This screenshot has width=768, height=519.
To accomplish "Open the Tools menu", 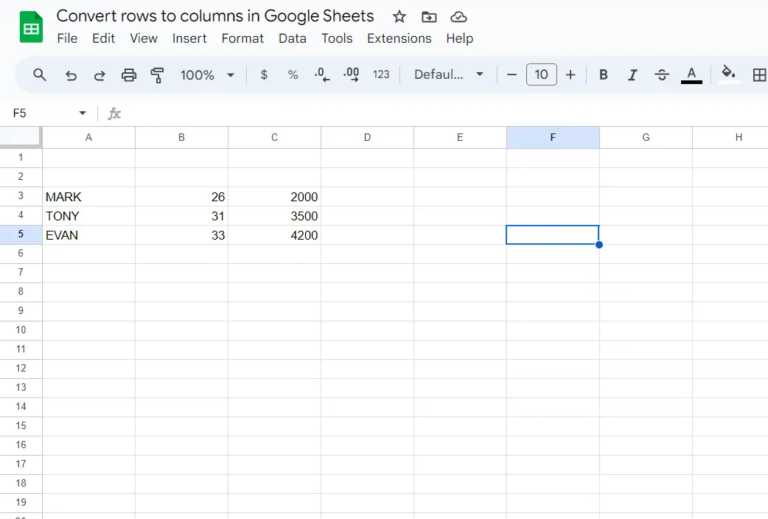I will coord(337,38).
